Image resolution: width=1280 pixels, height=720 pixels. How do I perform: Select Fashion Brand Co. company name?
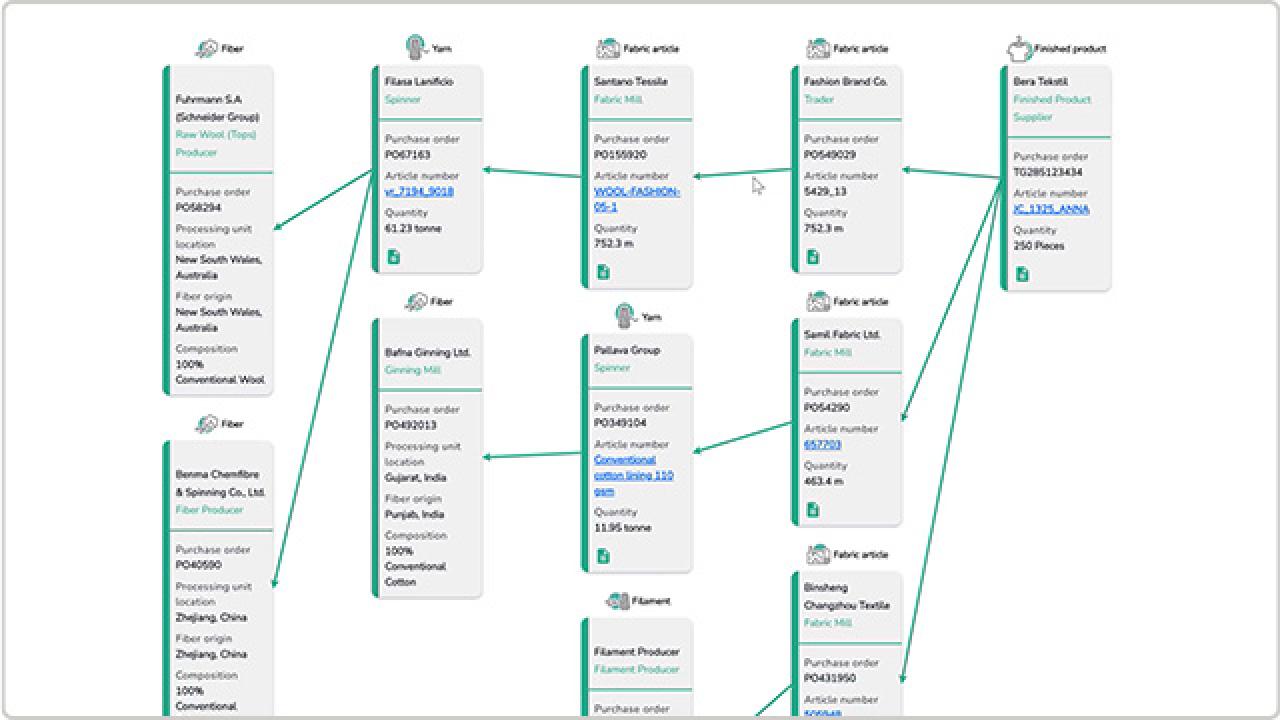(x=846, y=82)
